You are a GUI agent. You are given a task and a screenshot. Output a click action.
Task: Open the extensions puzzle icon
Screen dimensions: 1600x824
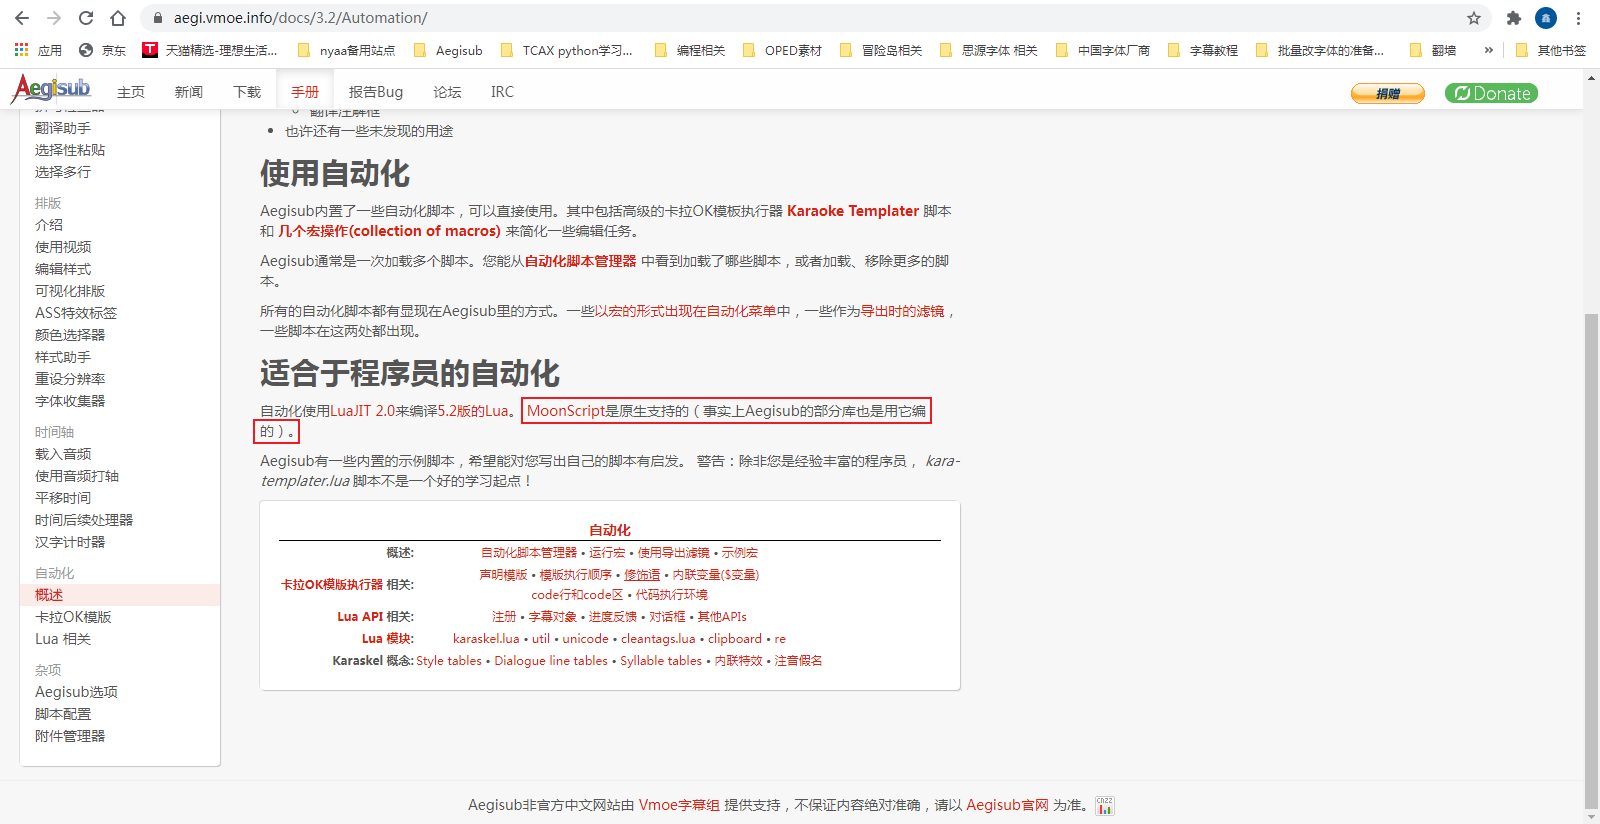pos(1514,18)
